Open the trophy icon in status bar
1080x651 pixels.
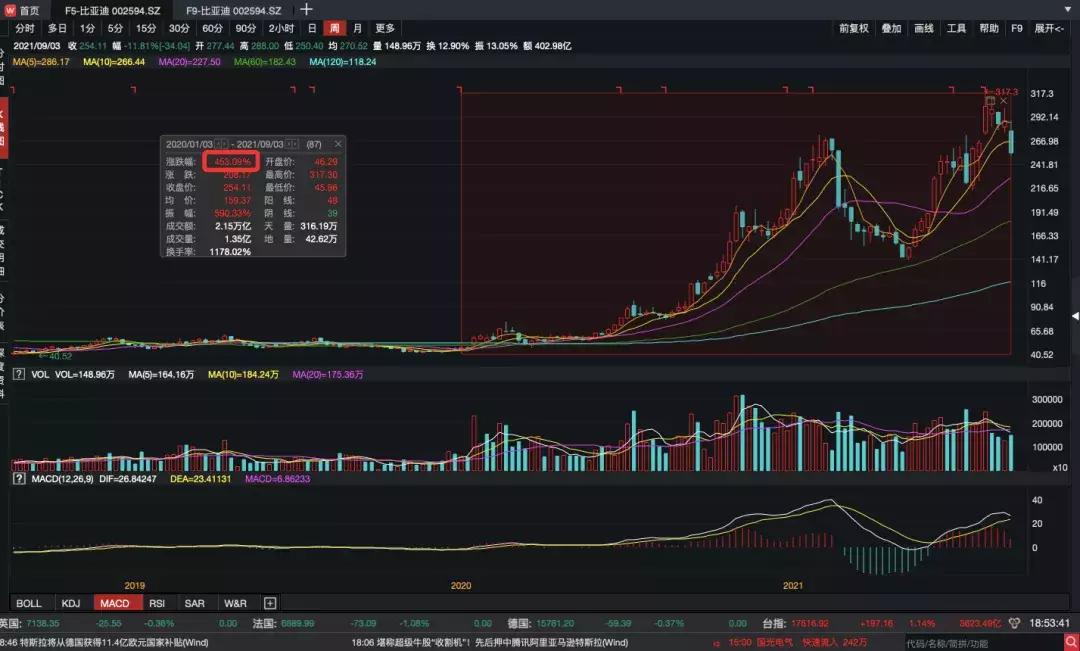click(1015, 623)
